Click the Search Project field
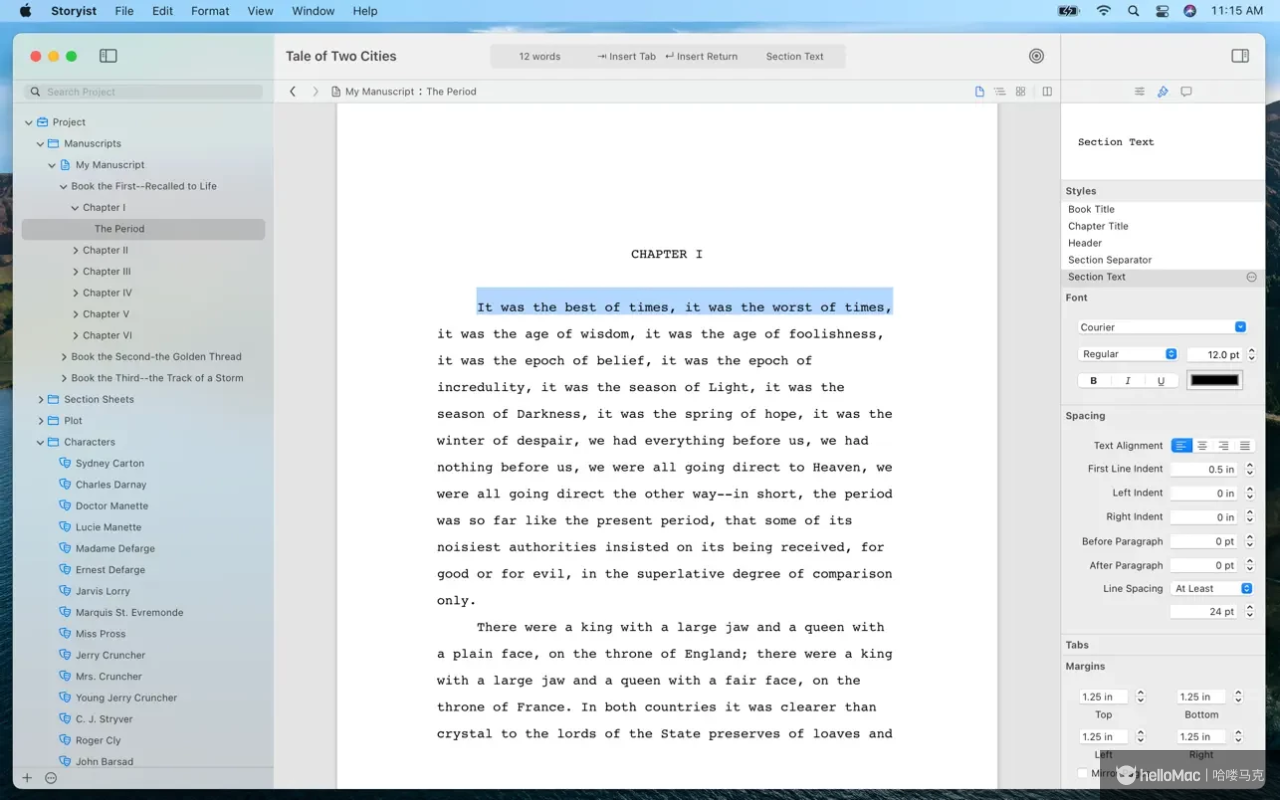 (144, 92)
